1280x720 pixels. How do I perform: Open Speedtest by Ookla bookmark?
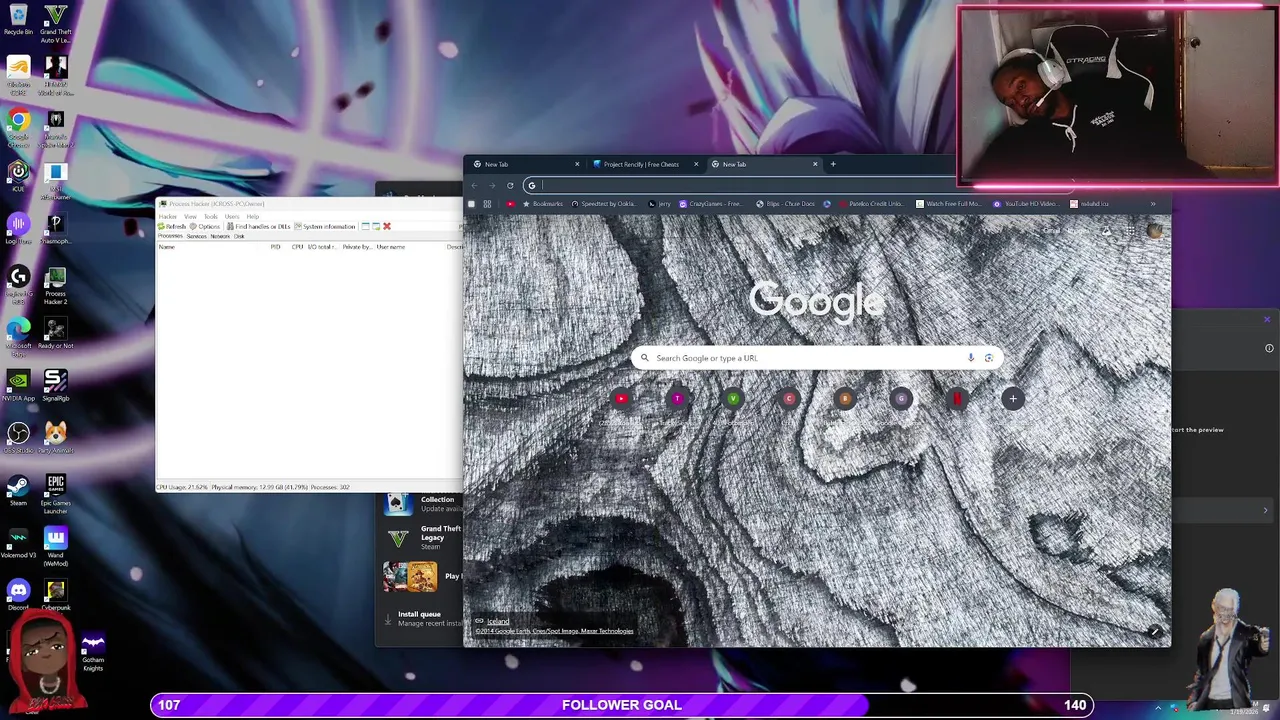click(x=603, y=204)
